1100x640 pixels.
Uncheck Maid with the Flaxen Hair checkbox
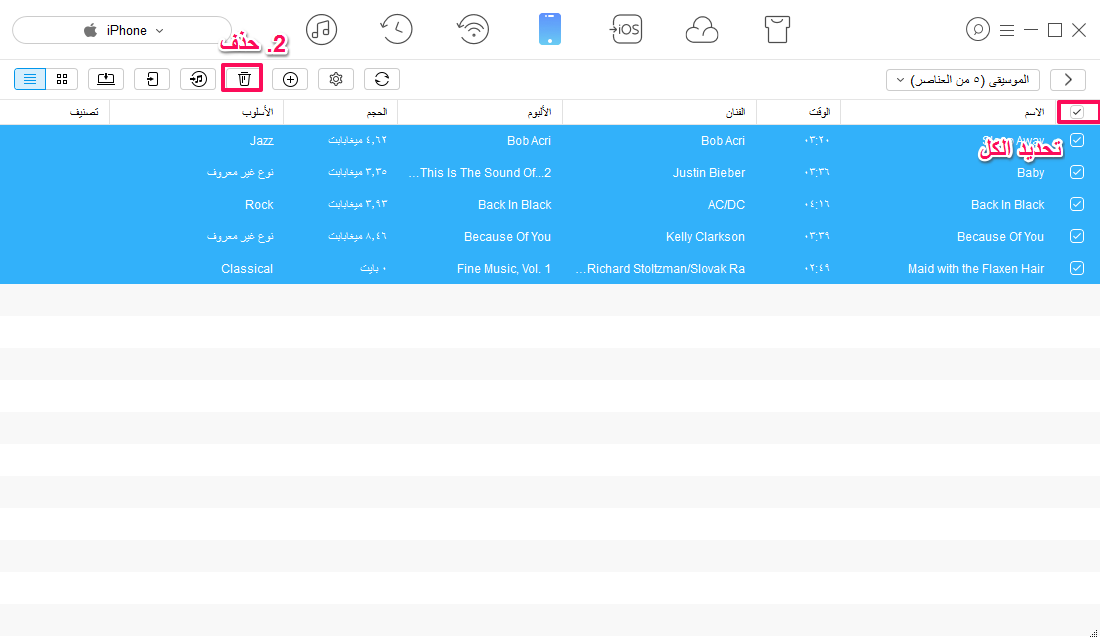[x=1077, y=268]
